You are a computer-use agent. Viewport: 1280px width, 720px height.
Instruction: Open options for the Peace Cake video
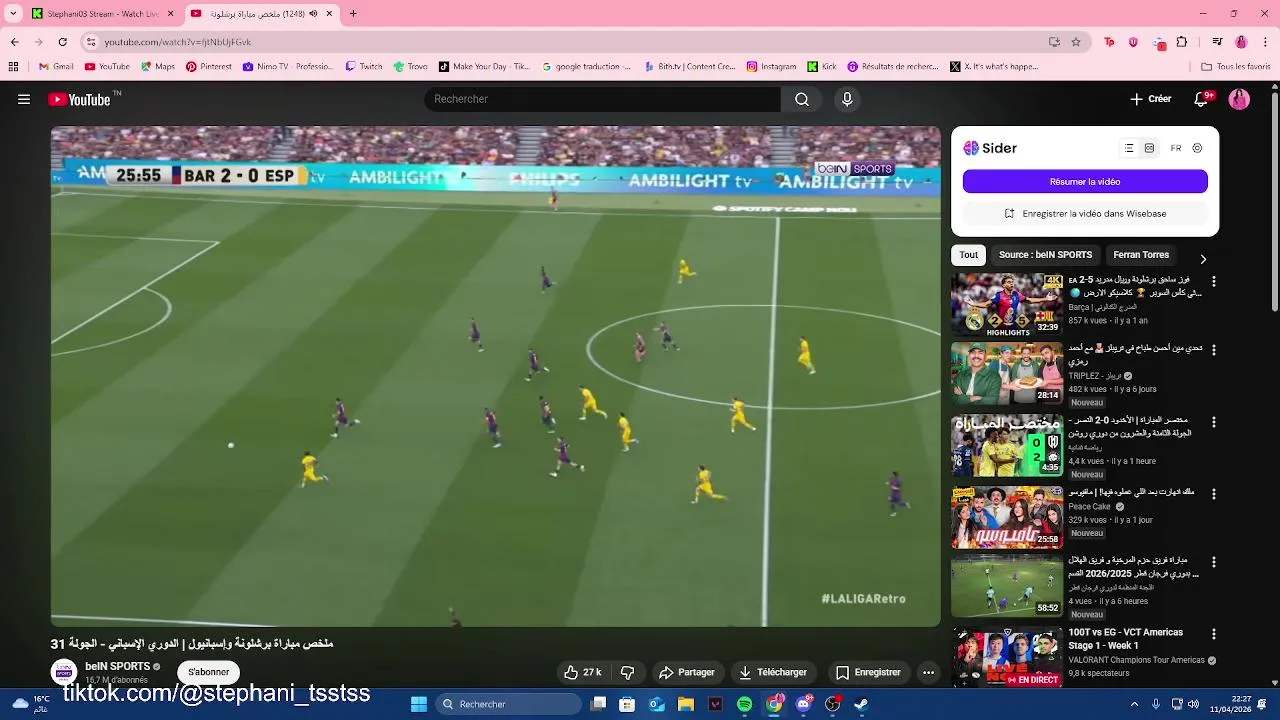pos(1214,494)
